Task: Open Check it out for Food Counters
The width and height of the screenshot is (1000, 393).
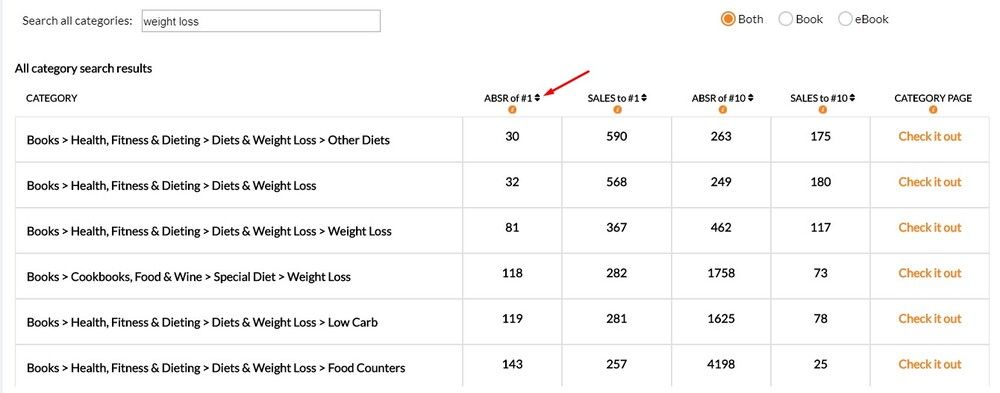Action: [929, 364]
